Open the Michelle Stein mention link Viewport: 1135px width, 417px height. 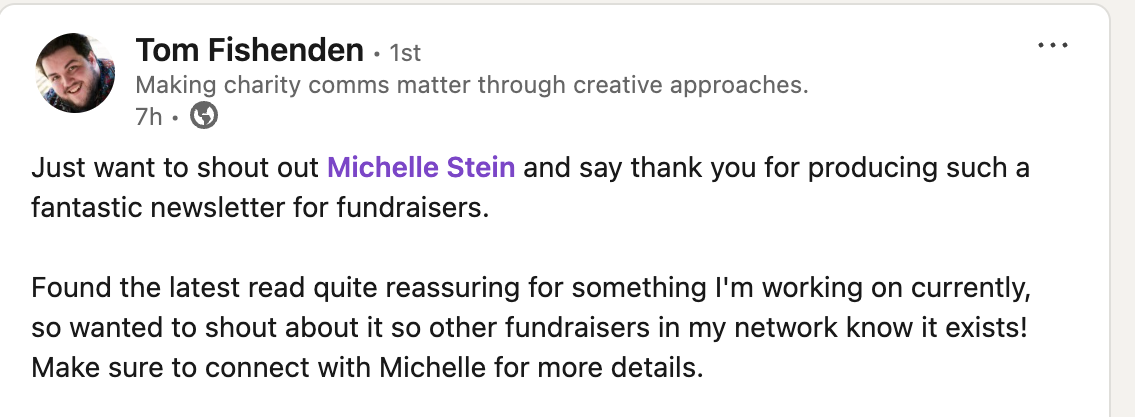tap(421, 167)
